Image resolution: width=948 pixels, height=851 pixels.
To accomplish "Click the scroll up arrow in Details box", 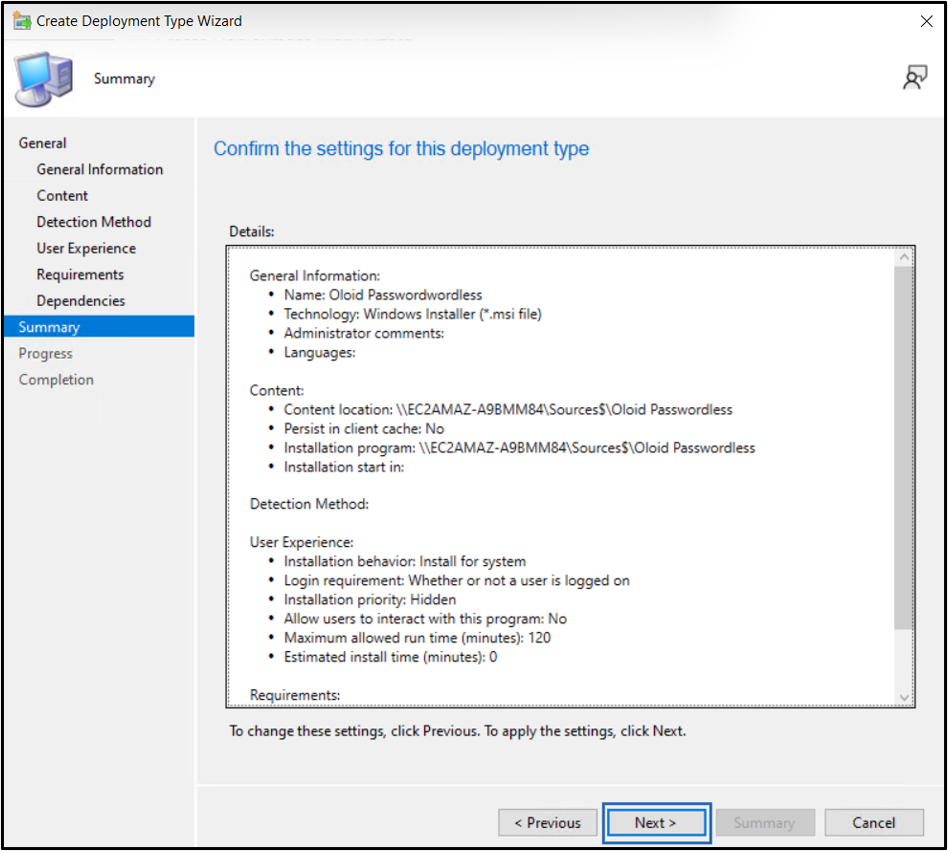I will tap(904, 257).
